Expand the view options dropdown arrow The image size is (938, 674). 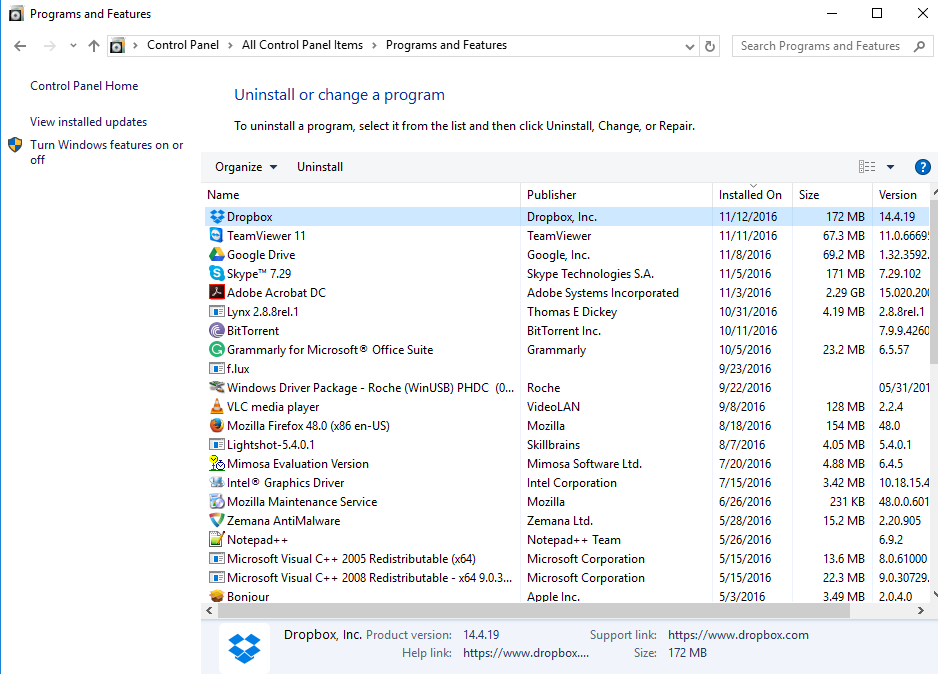tap(890, 167)
